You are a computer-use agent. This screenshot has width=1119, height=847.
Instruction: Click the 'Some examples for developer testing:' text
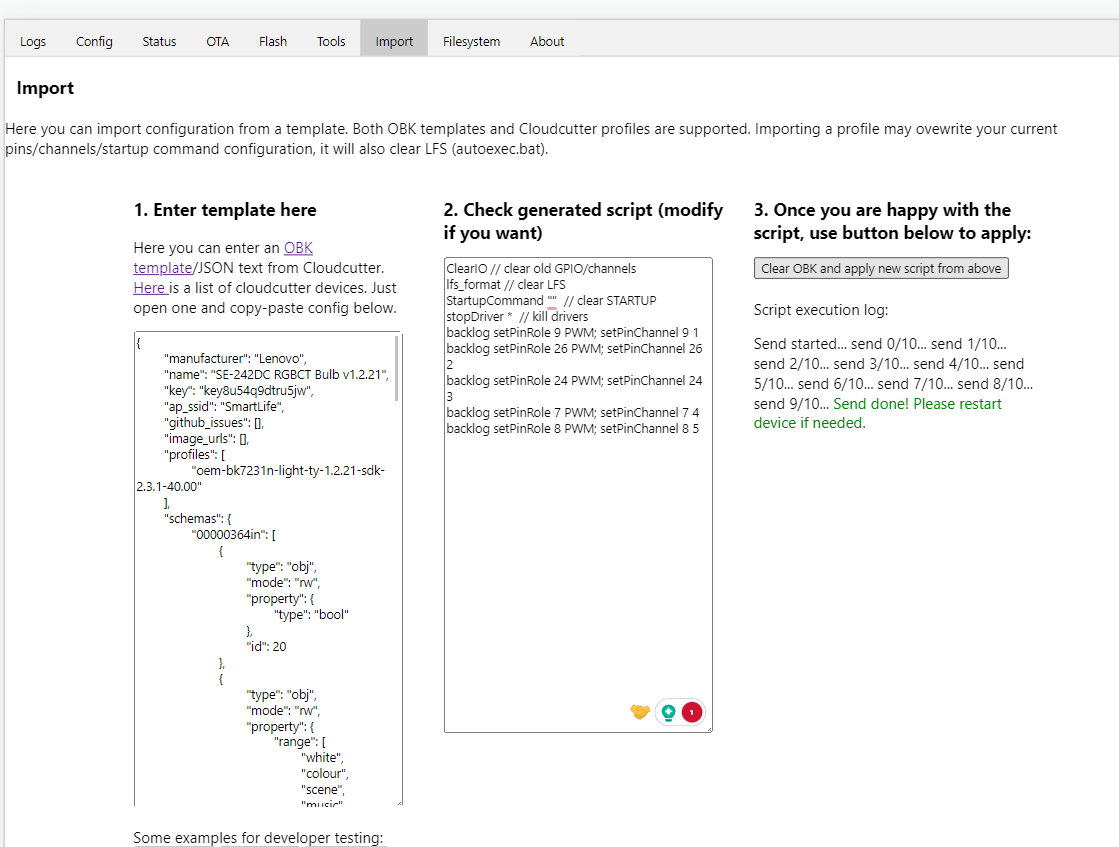(258, 838)
